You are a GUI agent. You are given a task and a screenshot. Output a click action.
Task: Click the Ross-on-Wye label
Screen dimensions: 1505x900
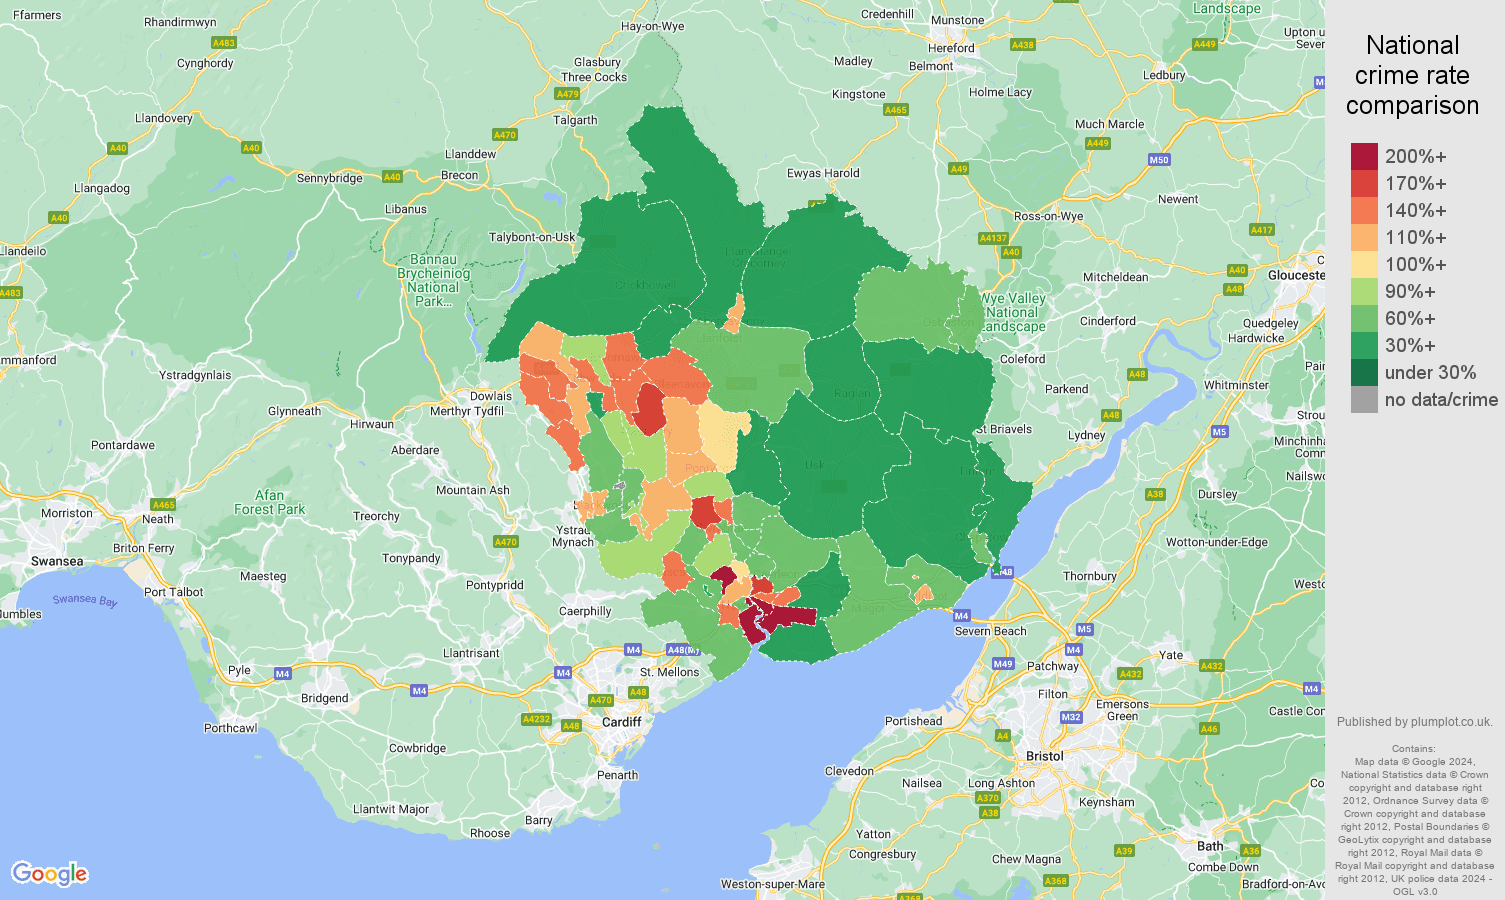pos(1048,216)
